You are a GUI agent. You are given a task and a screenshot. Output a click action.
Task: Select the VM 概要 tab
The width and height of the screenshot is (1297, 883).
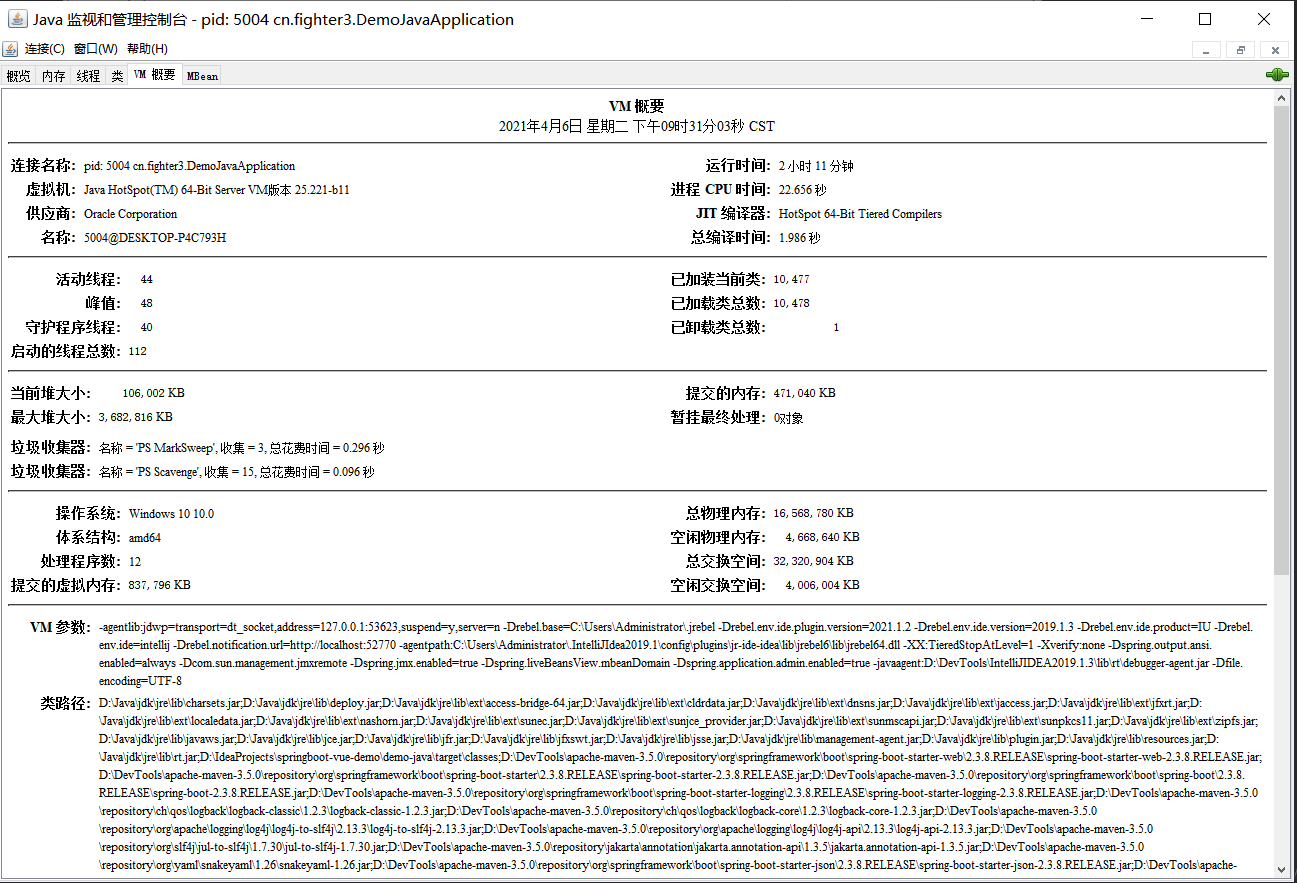[155, 75]
